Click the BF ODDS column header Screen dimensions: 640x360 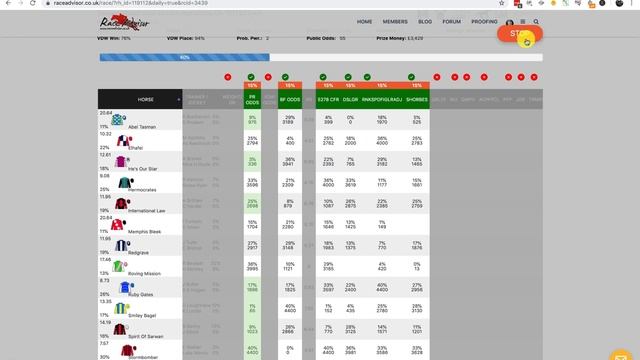[x=290, y=100]
